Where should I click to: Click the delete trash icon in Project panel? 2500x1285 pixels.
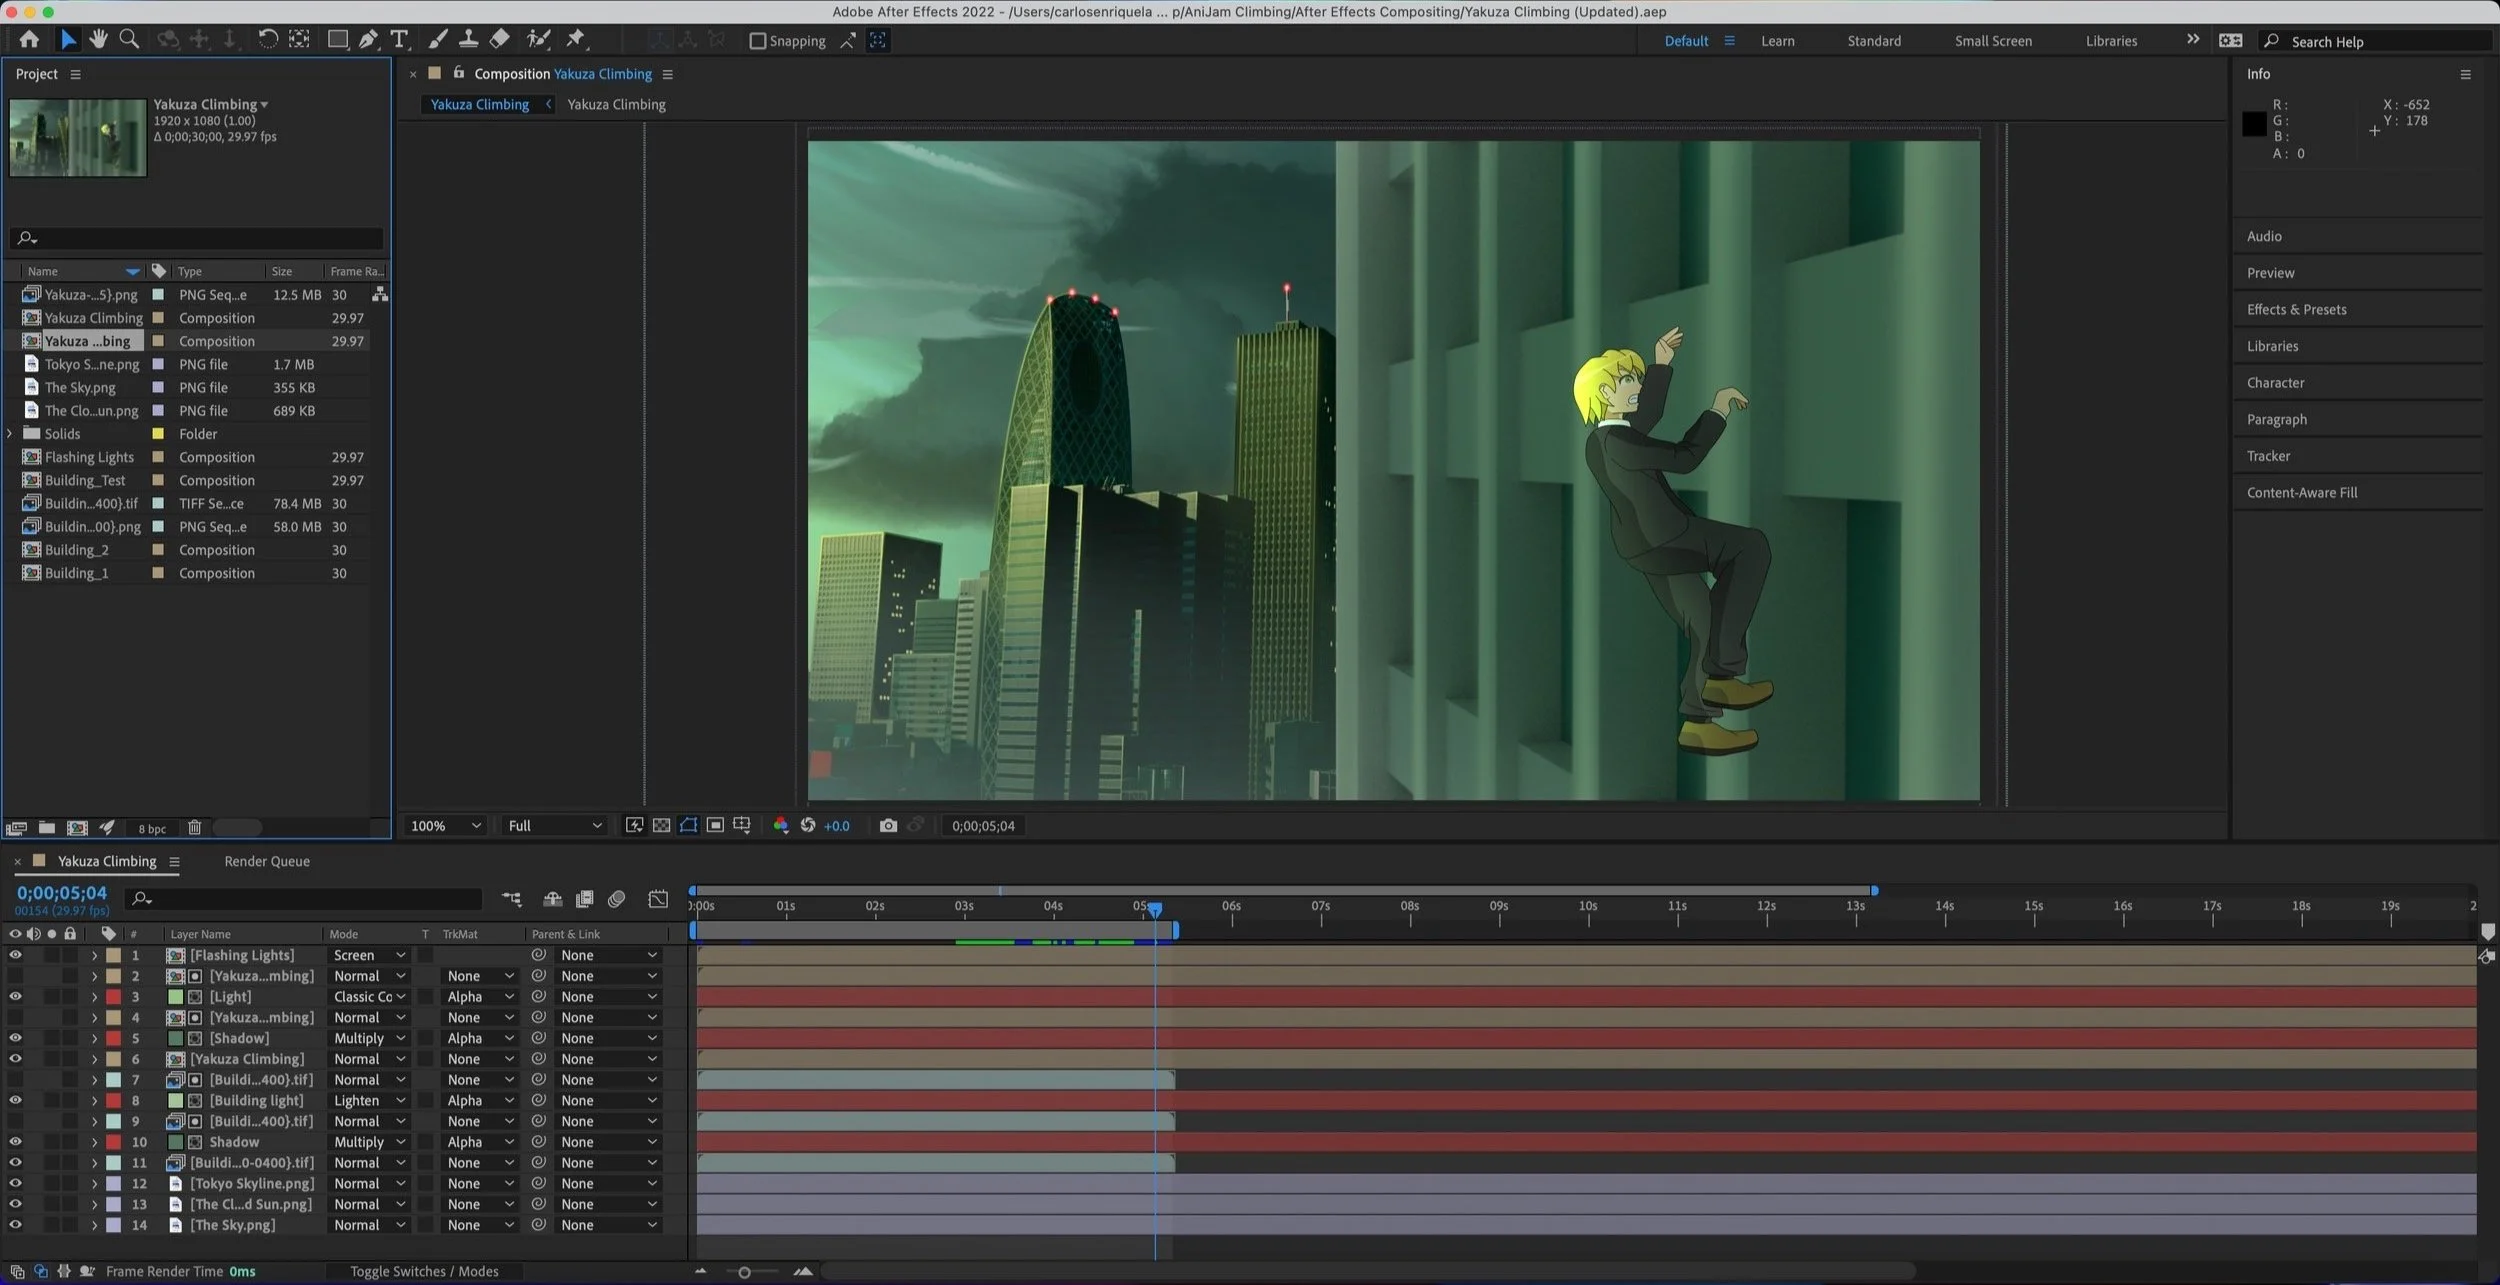(195, 828)
